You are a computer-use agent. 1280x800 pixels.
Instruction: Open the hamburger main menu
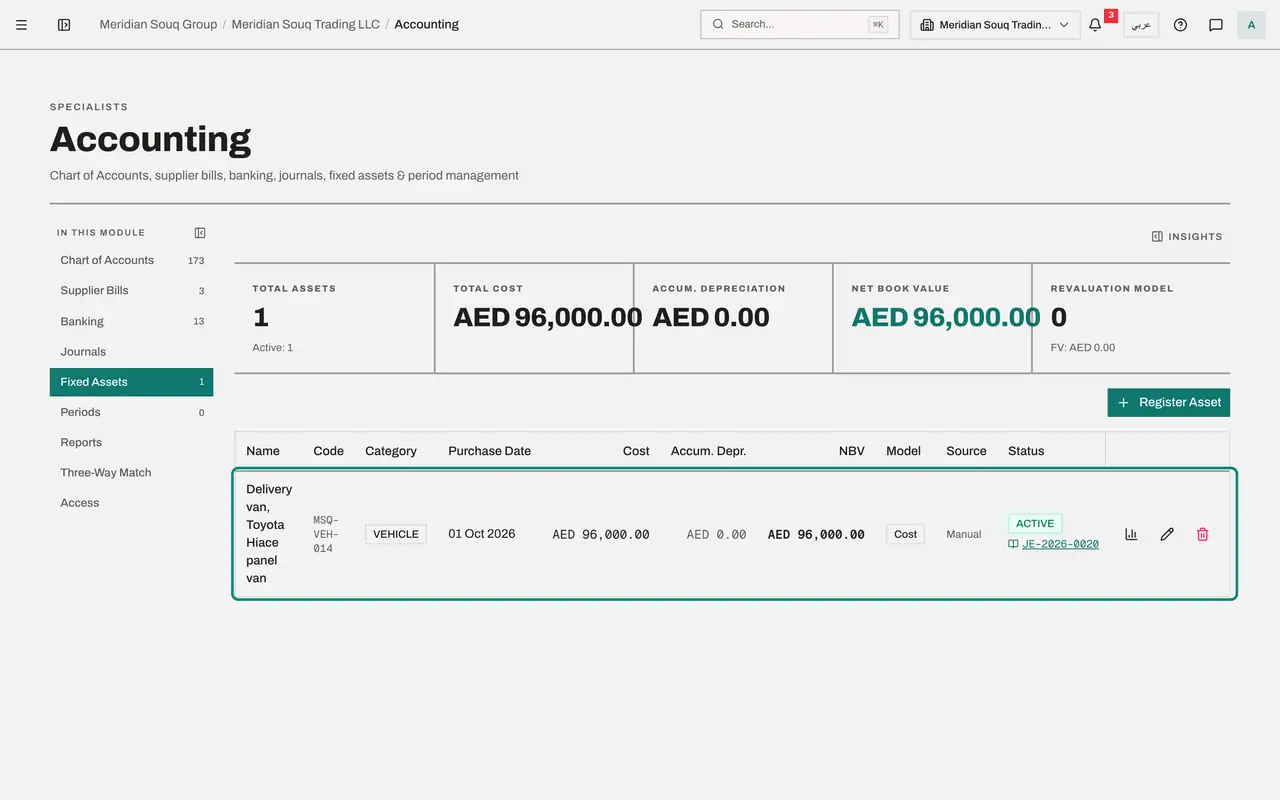point(21,25)
